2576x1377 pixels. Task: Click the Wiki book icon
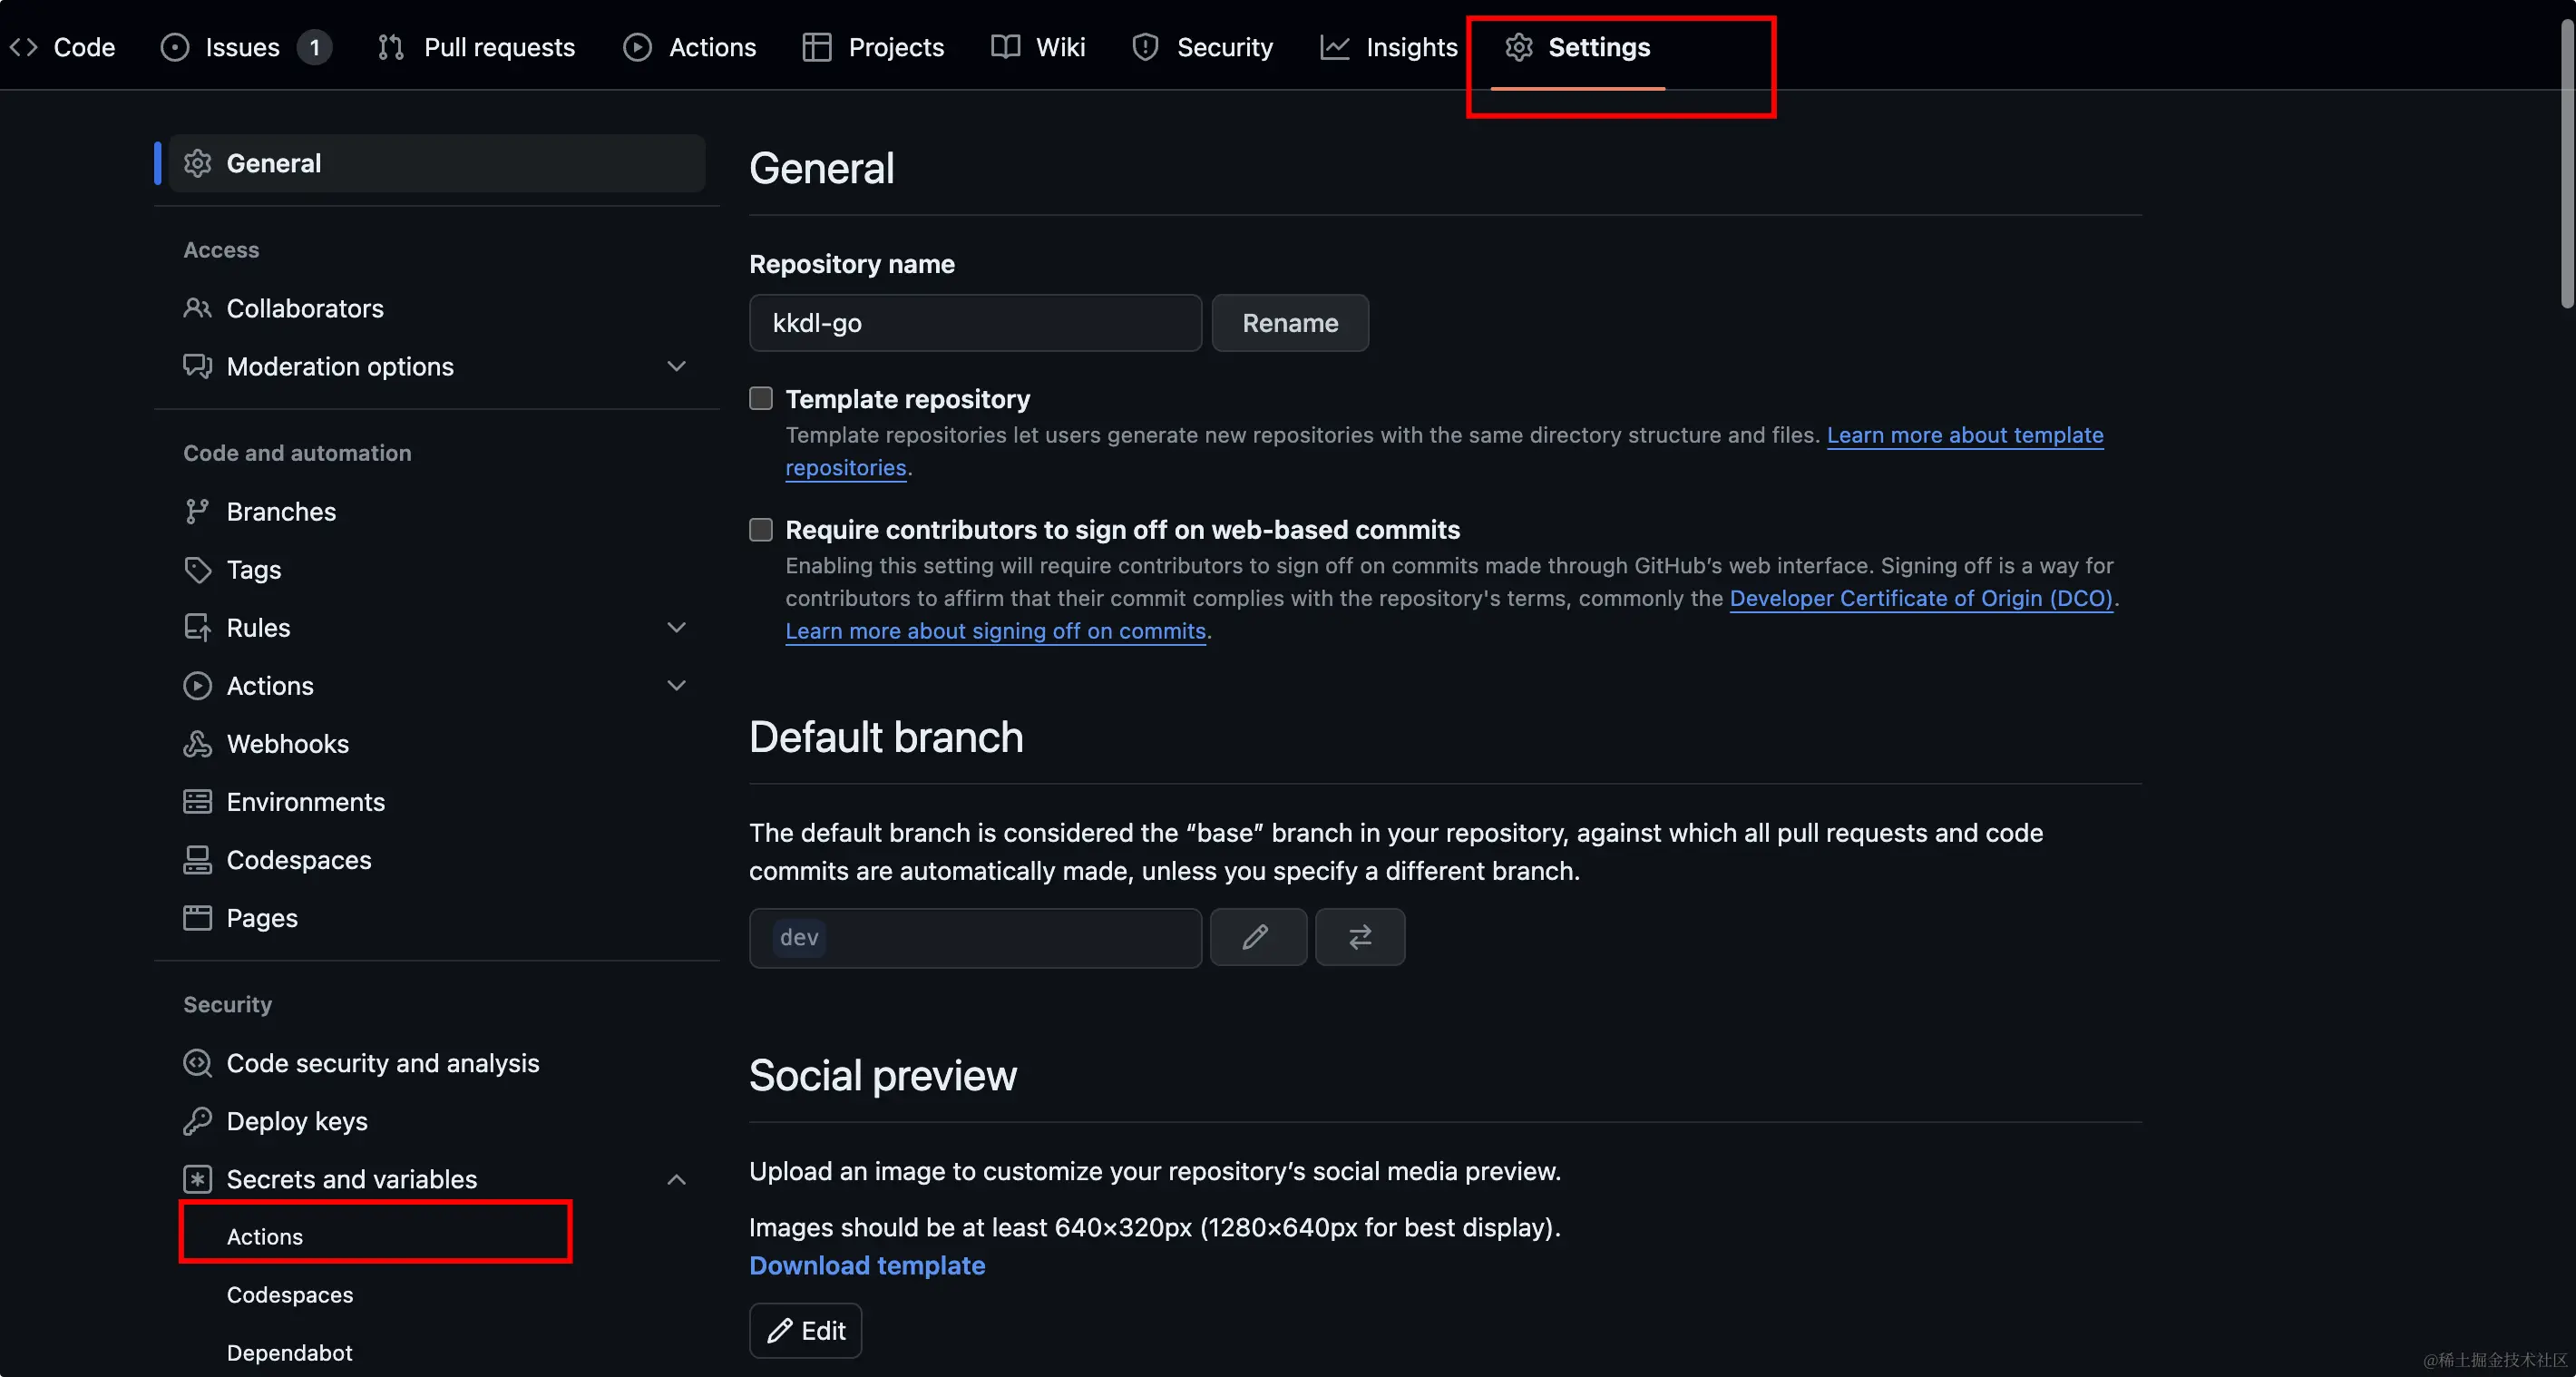click(x=1005, y=47)
